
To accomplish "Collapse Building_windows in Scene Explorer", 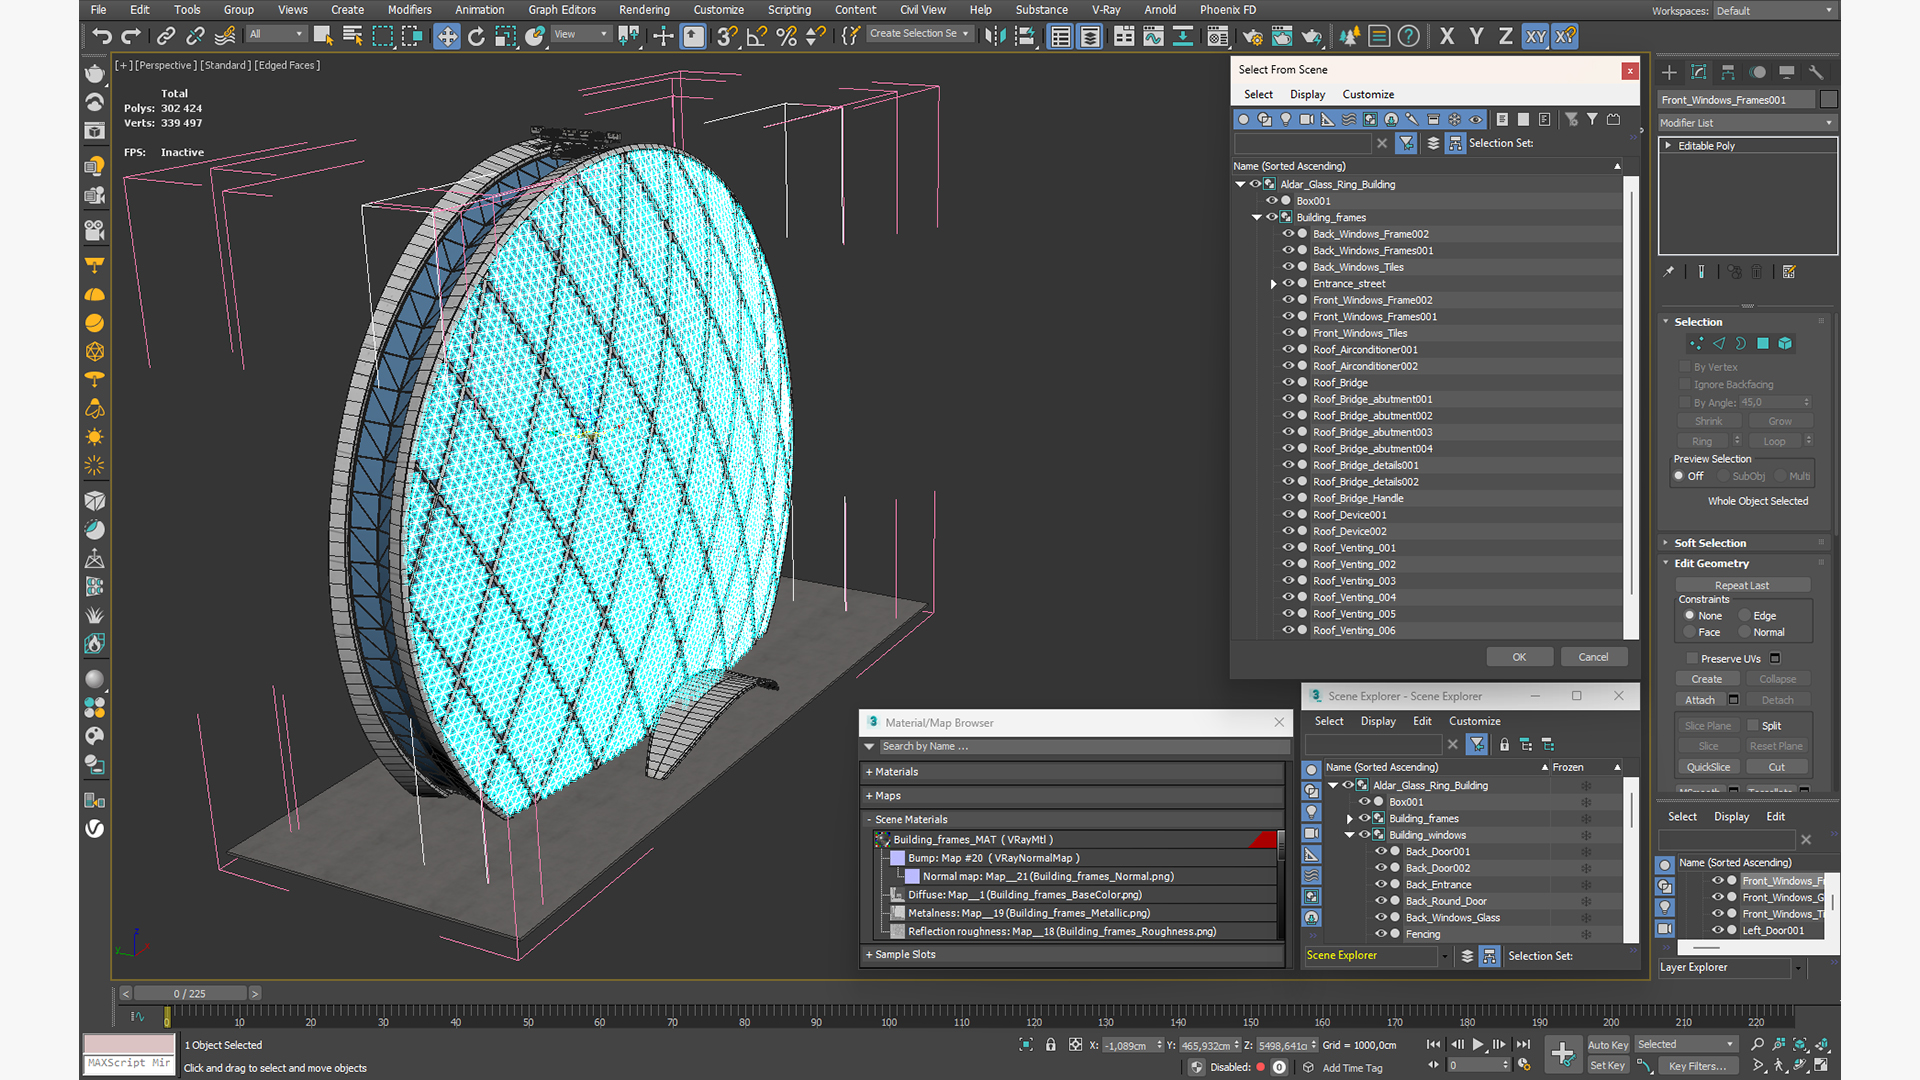I will 1349,835.
